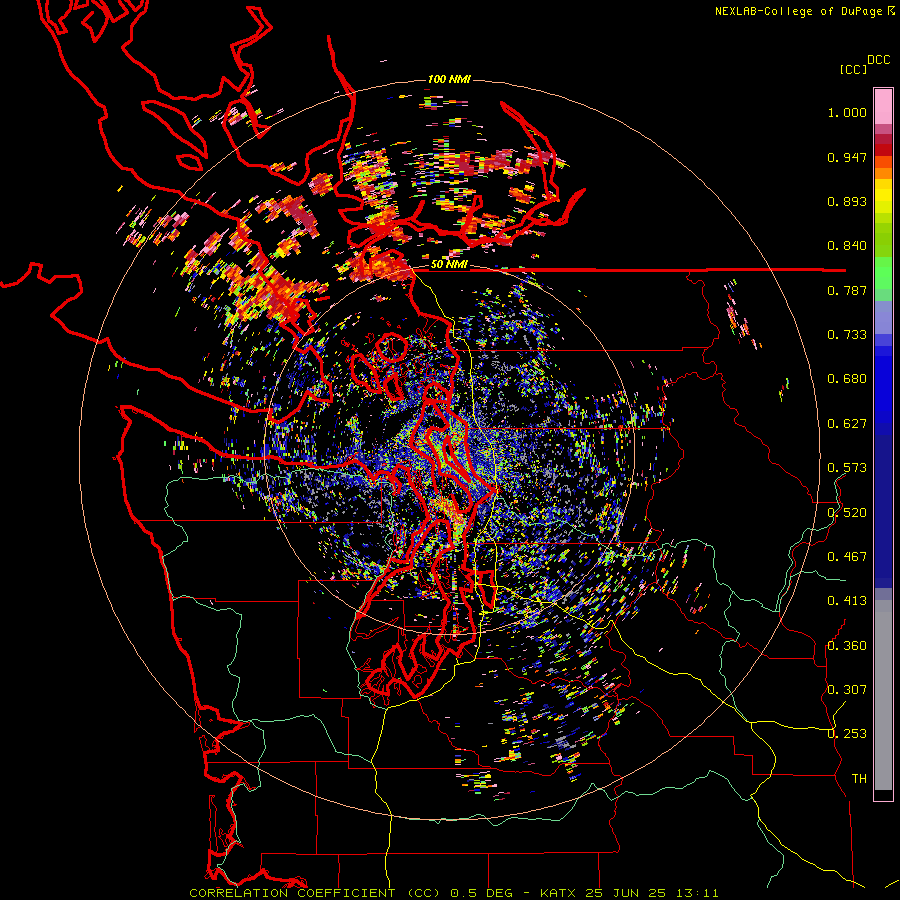Click the bright green colorbar band
The width and height of the screenshot is (900, 900).
pyautogui.click(x=883, y=273)
